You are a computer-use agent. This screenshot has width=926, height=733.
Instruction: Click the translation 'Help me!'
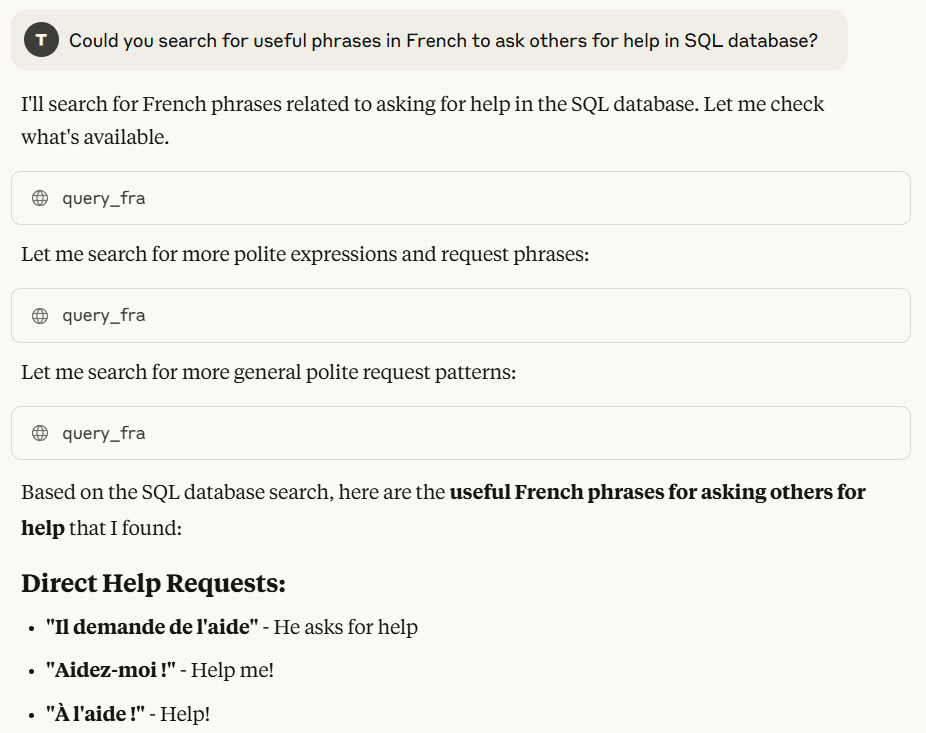pyautogui.click(x=232, y=670)
